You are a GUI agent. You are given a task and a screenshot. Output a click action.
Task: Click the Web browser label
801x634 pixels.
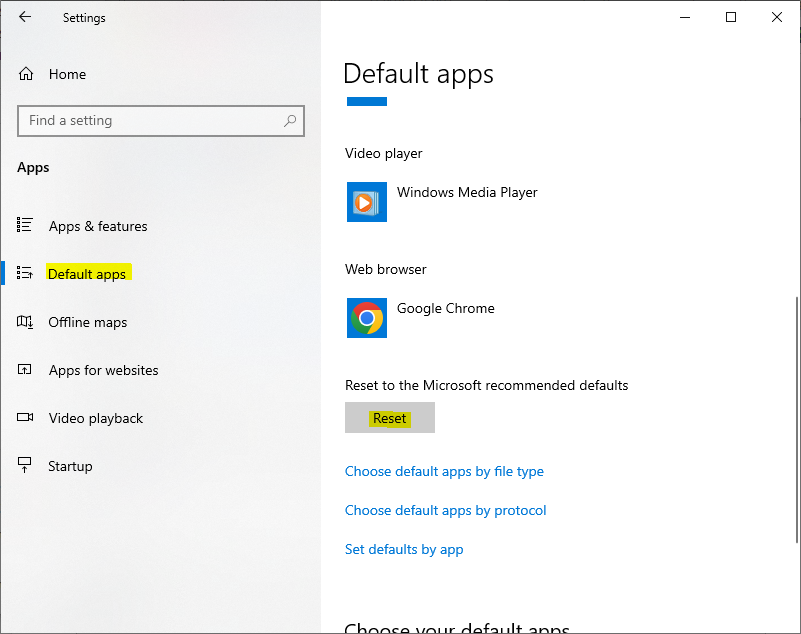(x=386, y=269)
